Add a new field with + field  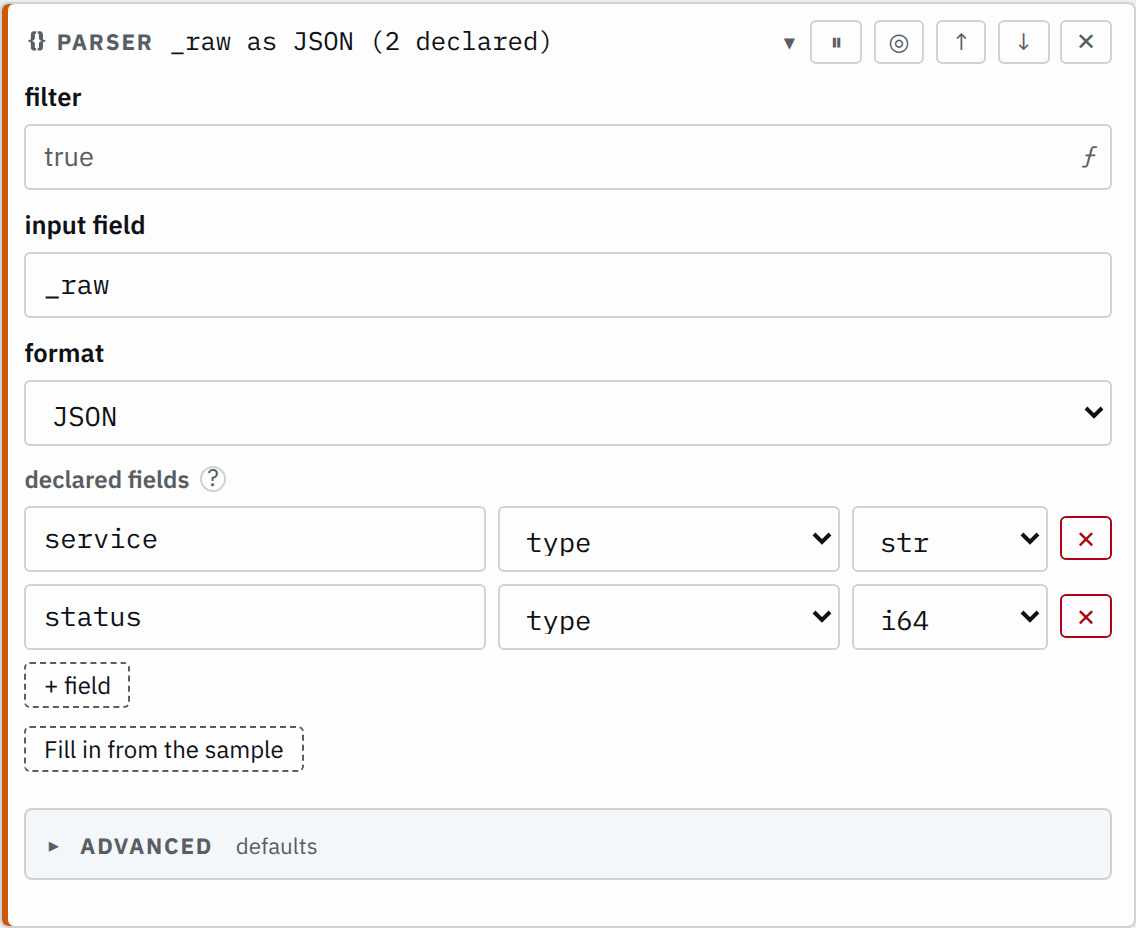pyautogui.click(x=77, y=685)
